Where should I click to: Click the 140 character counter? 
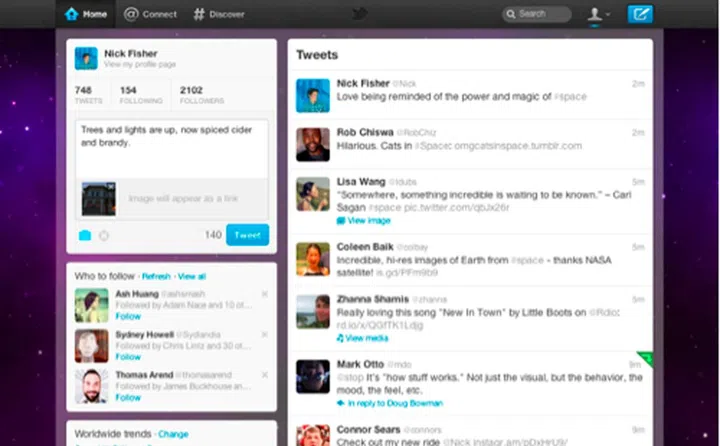[x=213, y=235]
